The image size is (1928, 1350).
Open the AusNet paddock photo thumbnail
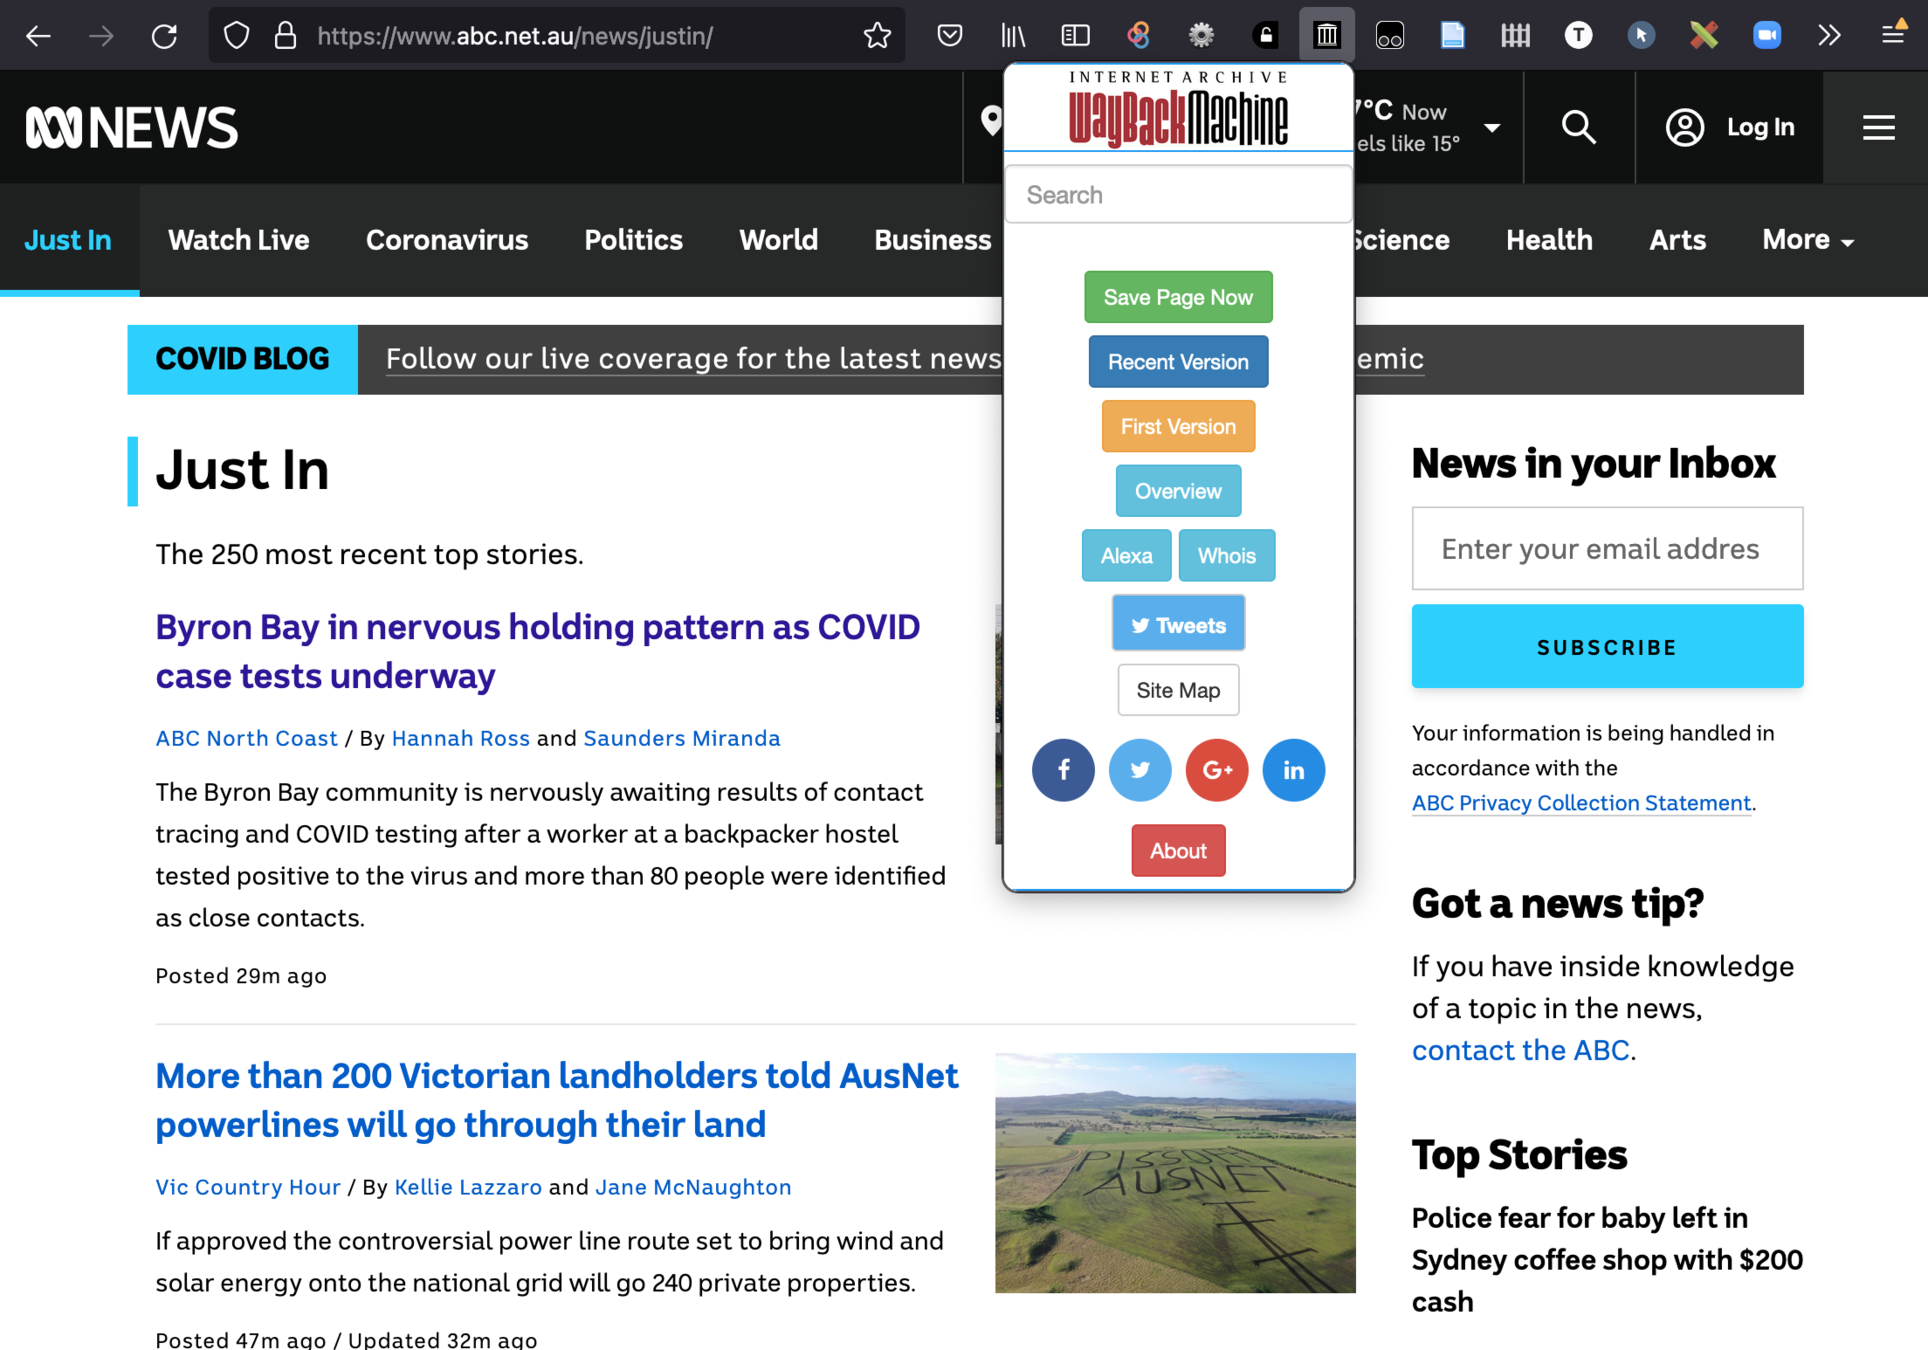pos(1175,1172)
